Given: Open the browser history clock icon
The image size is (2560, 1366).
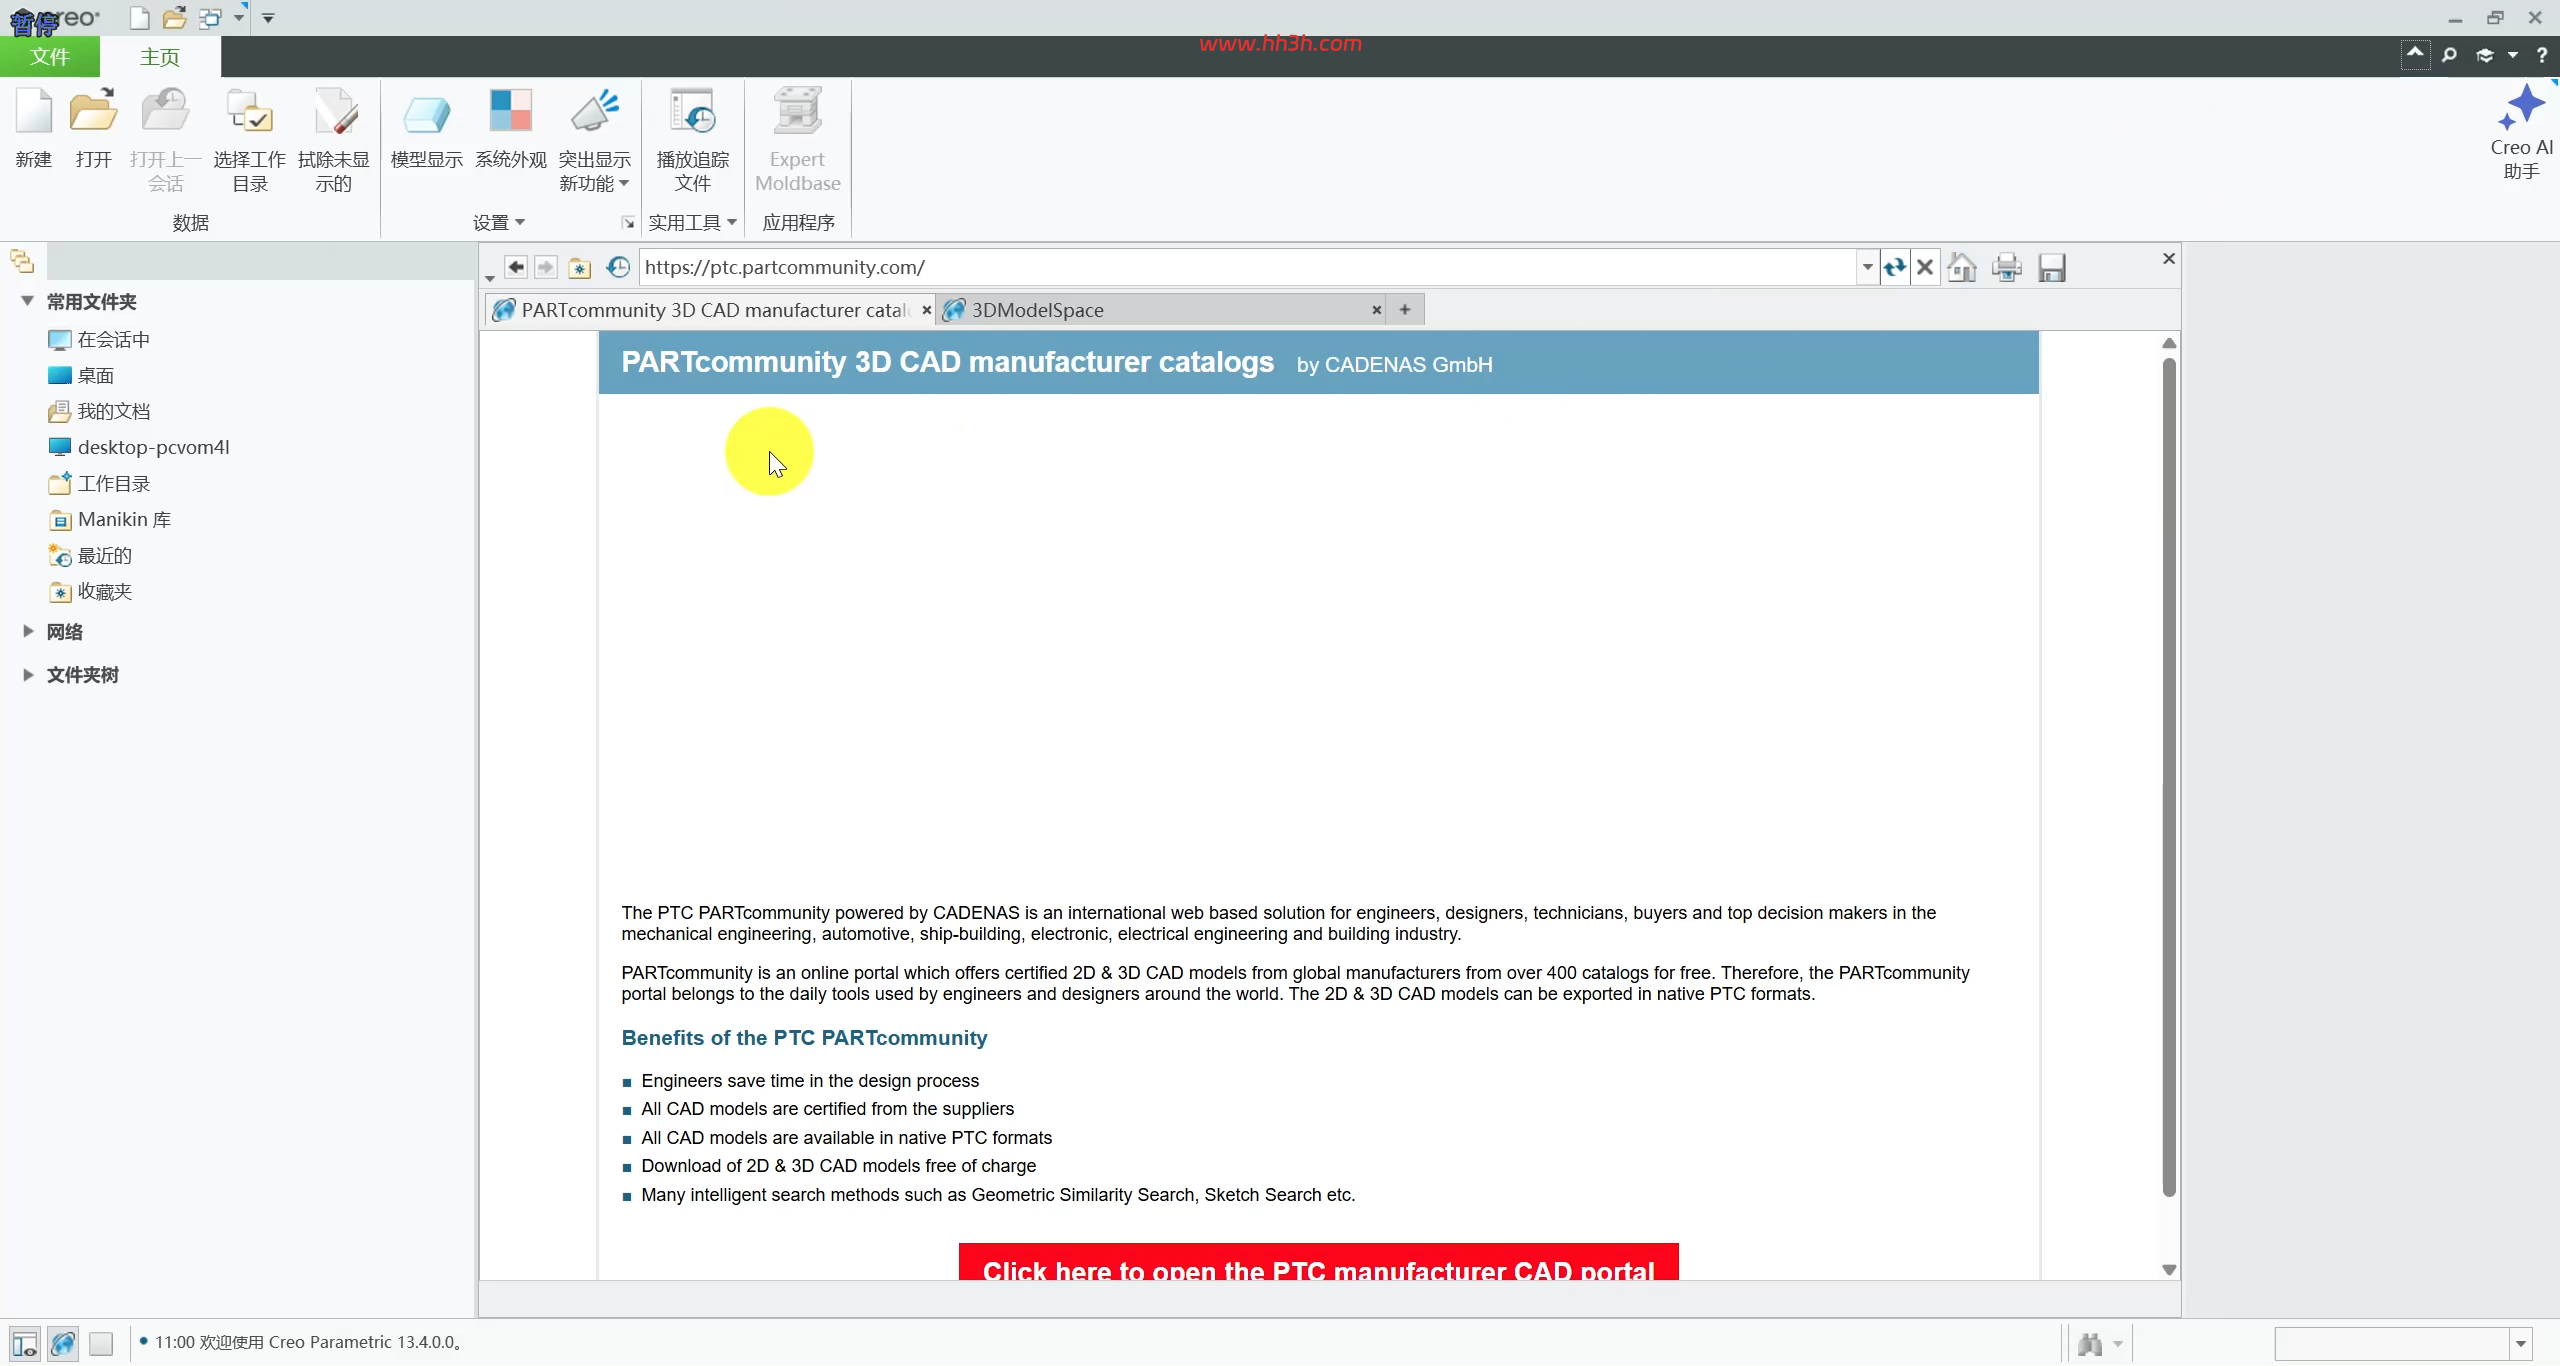Looking at the screenshot, I should pos(618,267).
